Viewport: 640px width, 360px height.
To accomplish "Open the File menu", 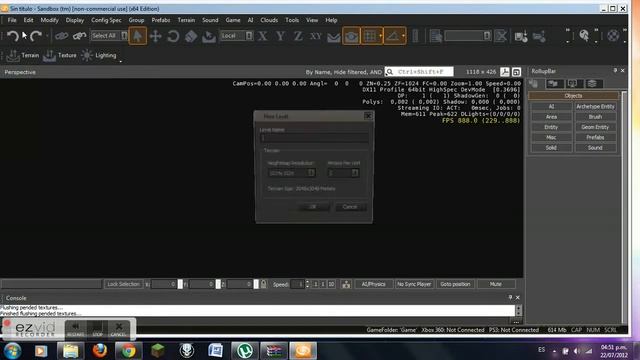I will [x=12, y=20].
